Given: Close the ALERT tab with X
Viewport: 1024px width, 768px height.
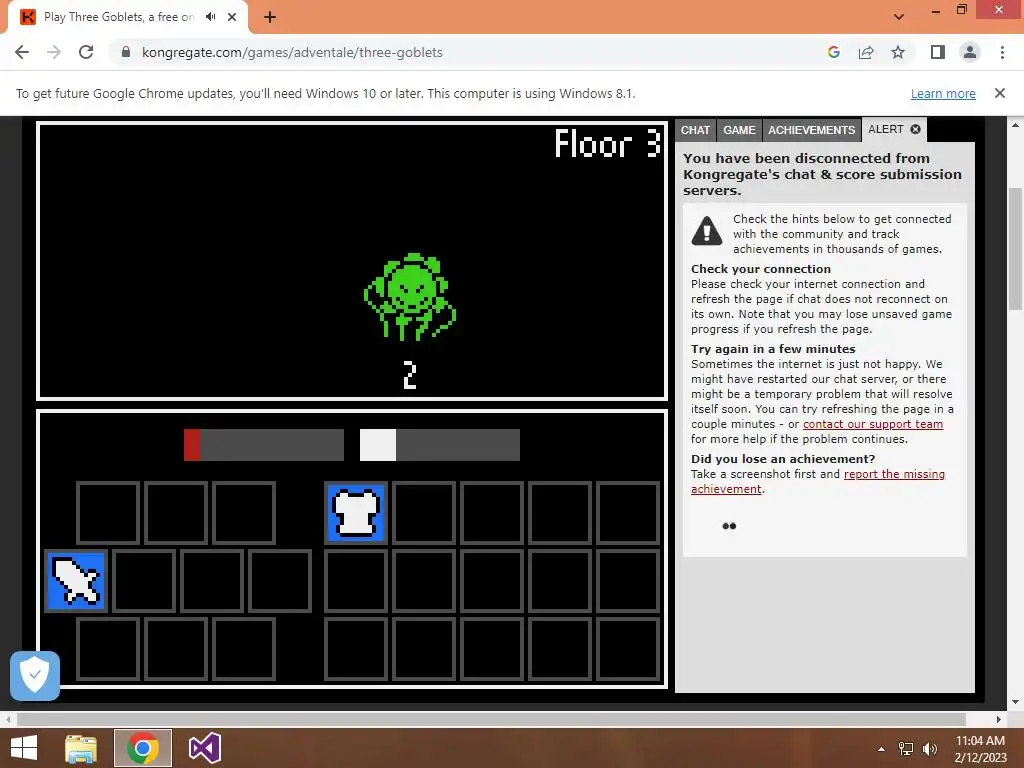Looking at the screenshot, I should pyautogui.click(x=916, y=129).
